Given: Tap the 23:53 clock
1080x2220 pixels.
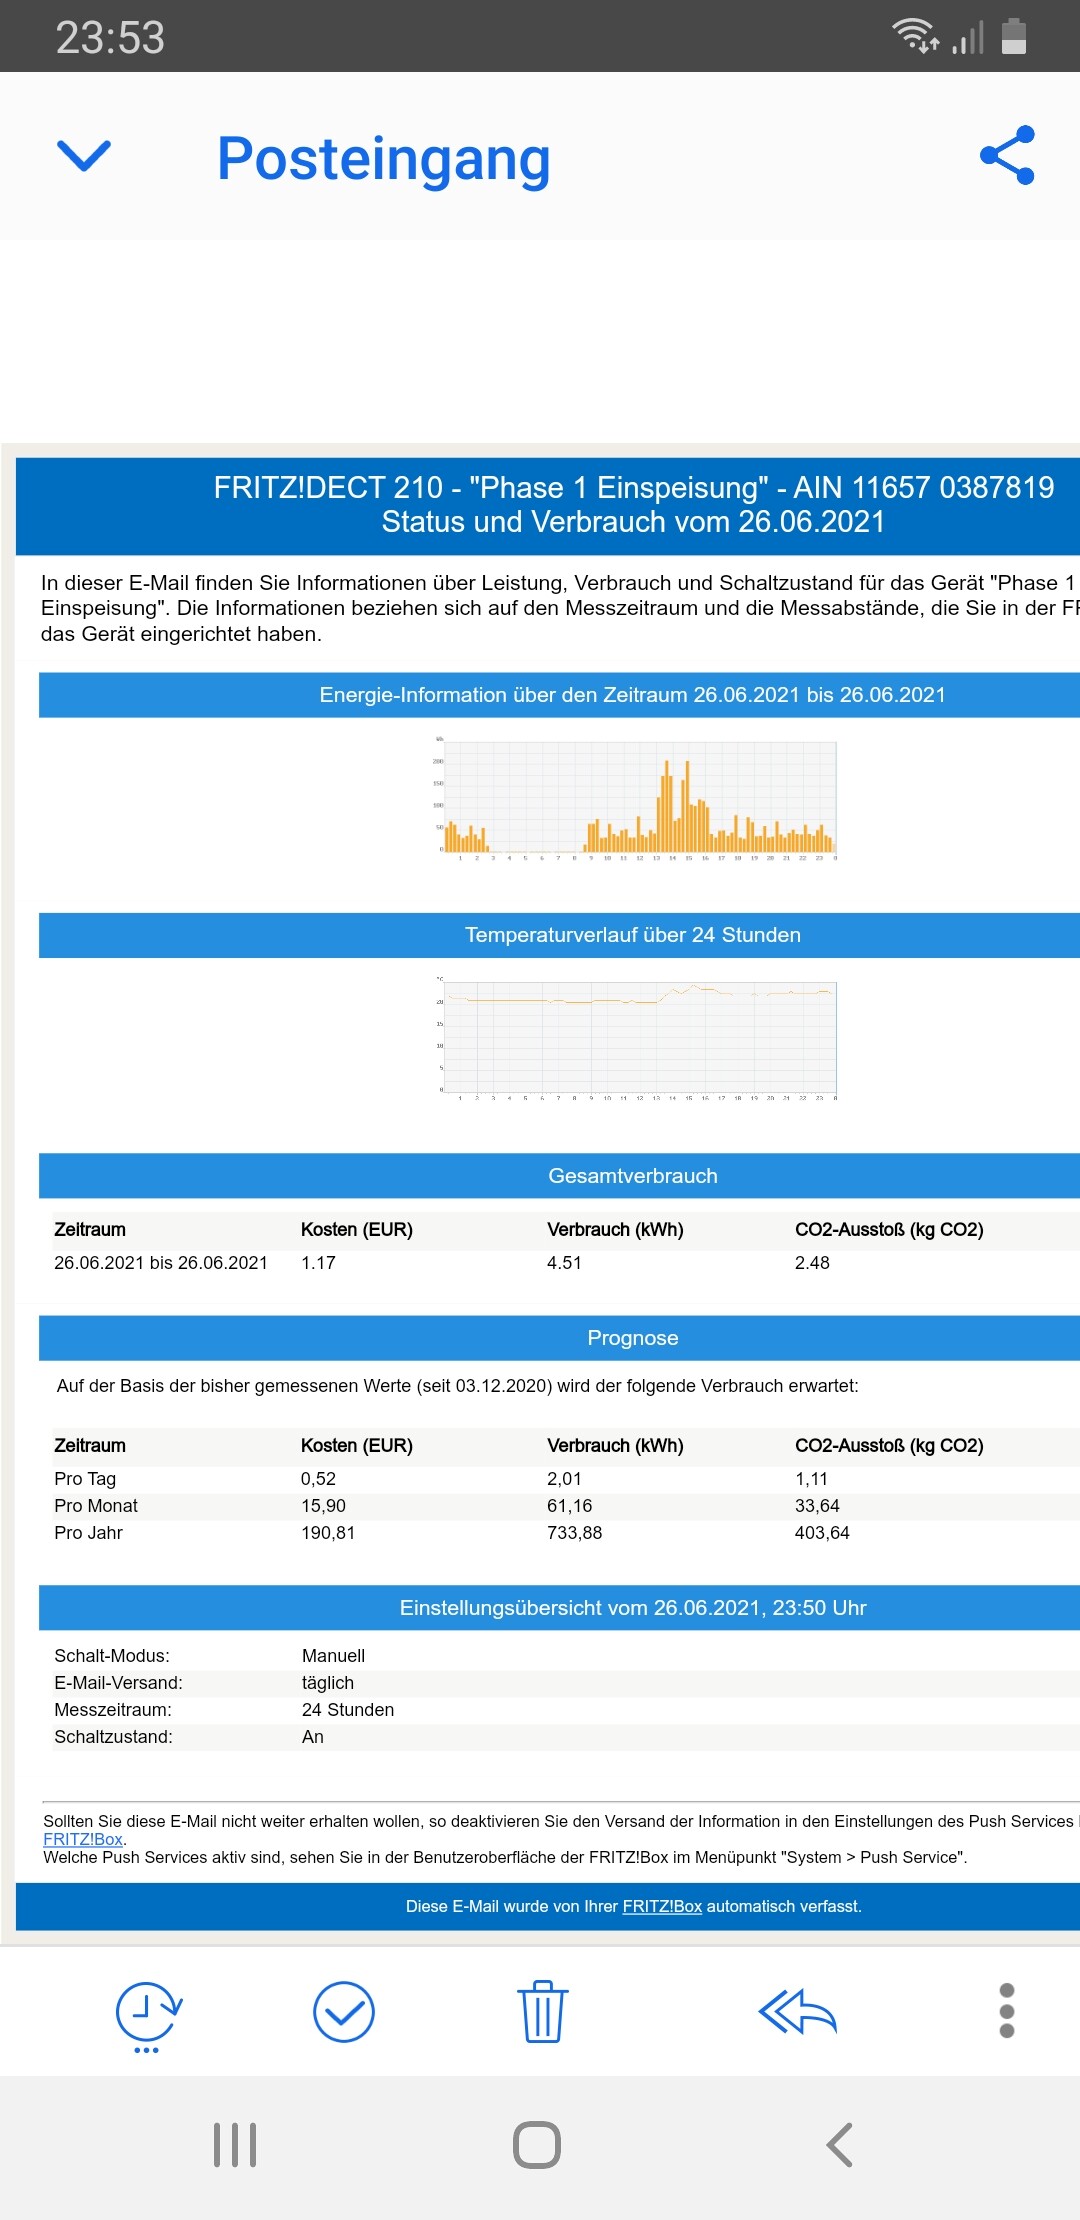Looking at the screenshot, I should [110, 38].
